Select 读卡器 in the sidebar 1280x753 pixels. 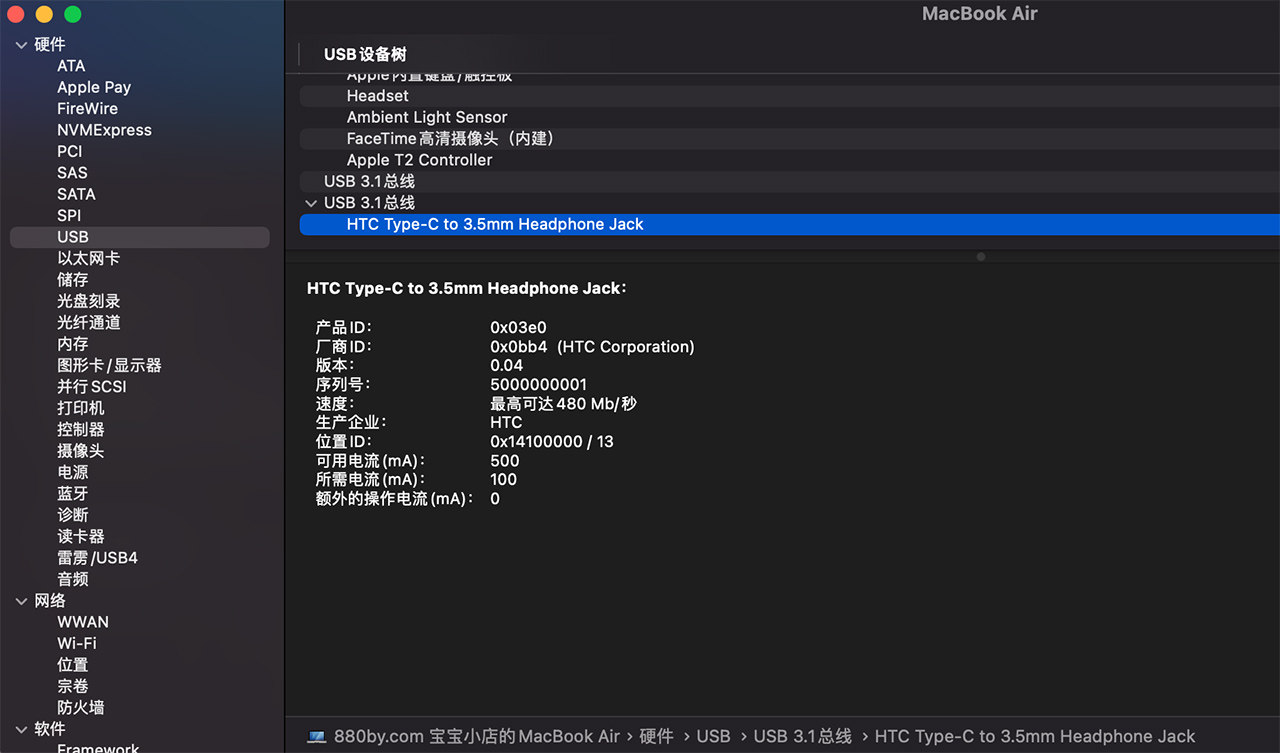[81, 537]
